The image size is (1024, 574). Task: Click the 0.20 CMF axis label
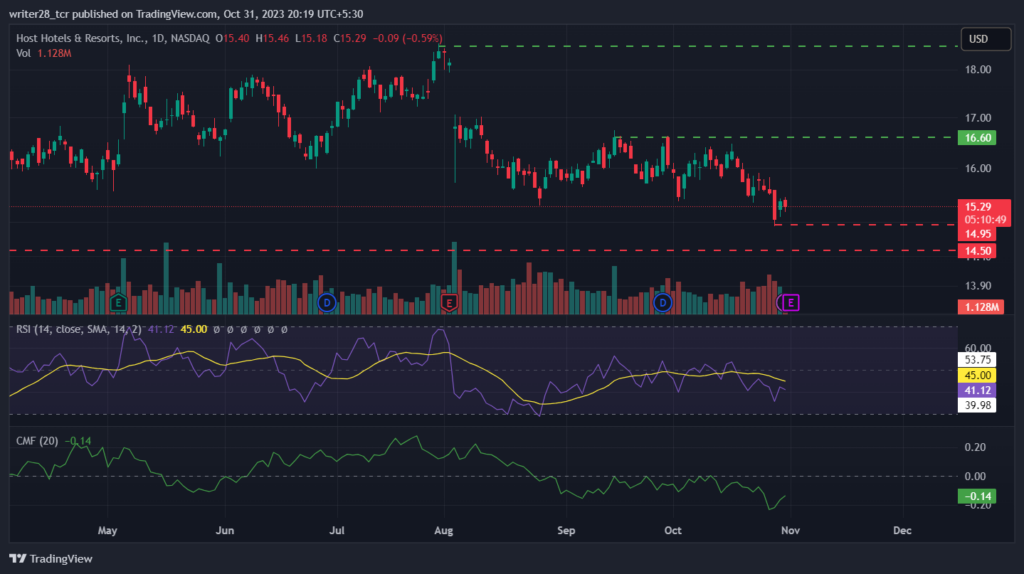pos(975,447)
